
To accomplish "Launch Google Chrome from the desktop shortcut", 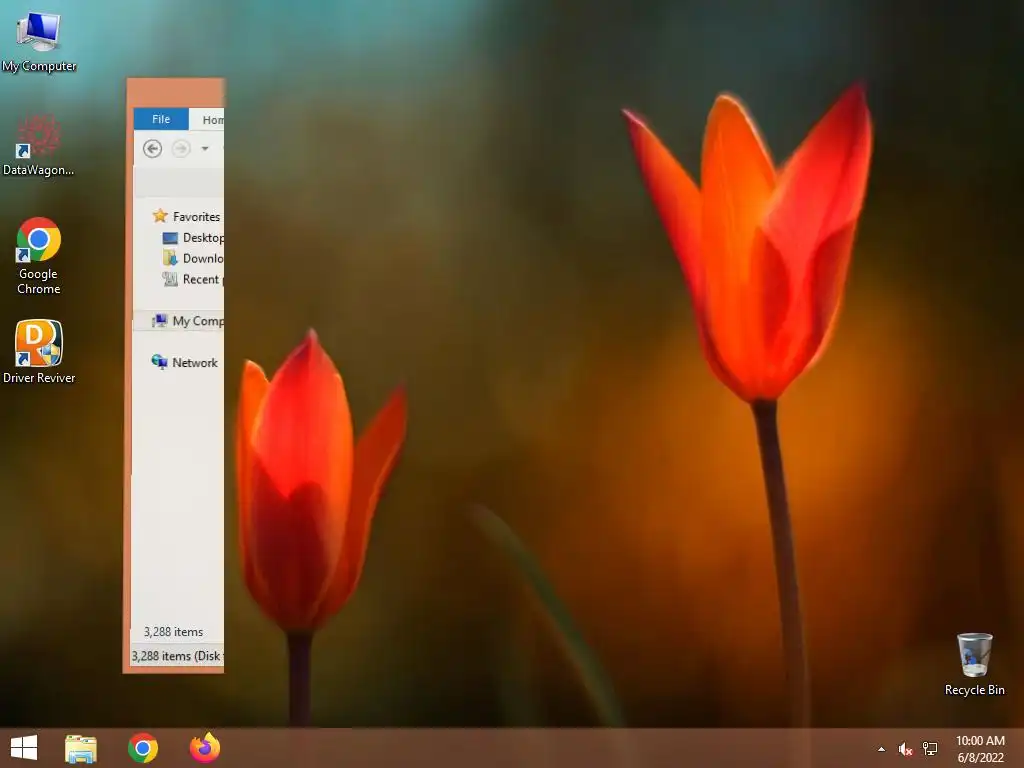I will tap(39, 256).
